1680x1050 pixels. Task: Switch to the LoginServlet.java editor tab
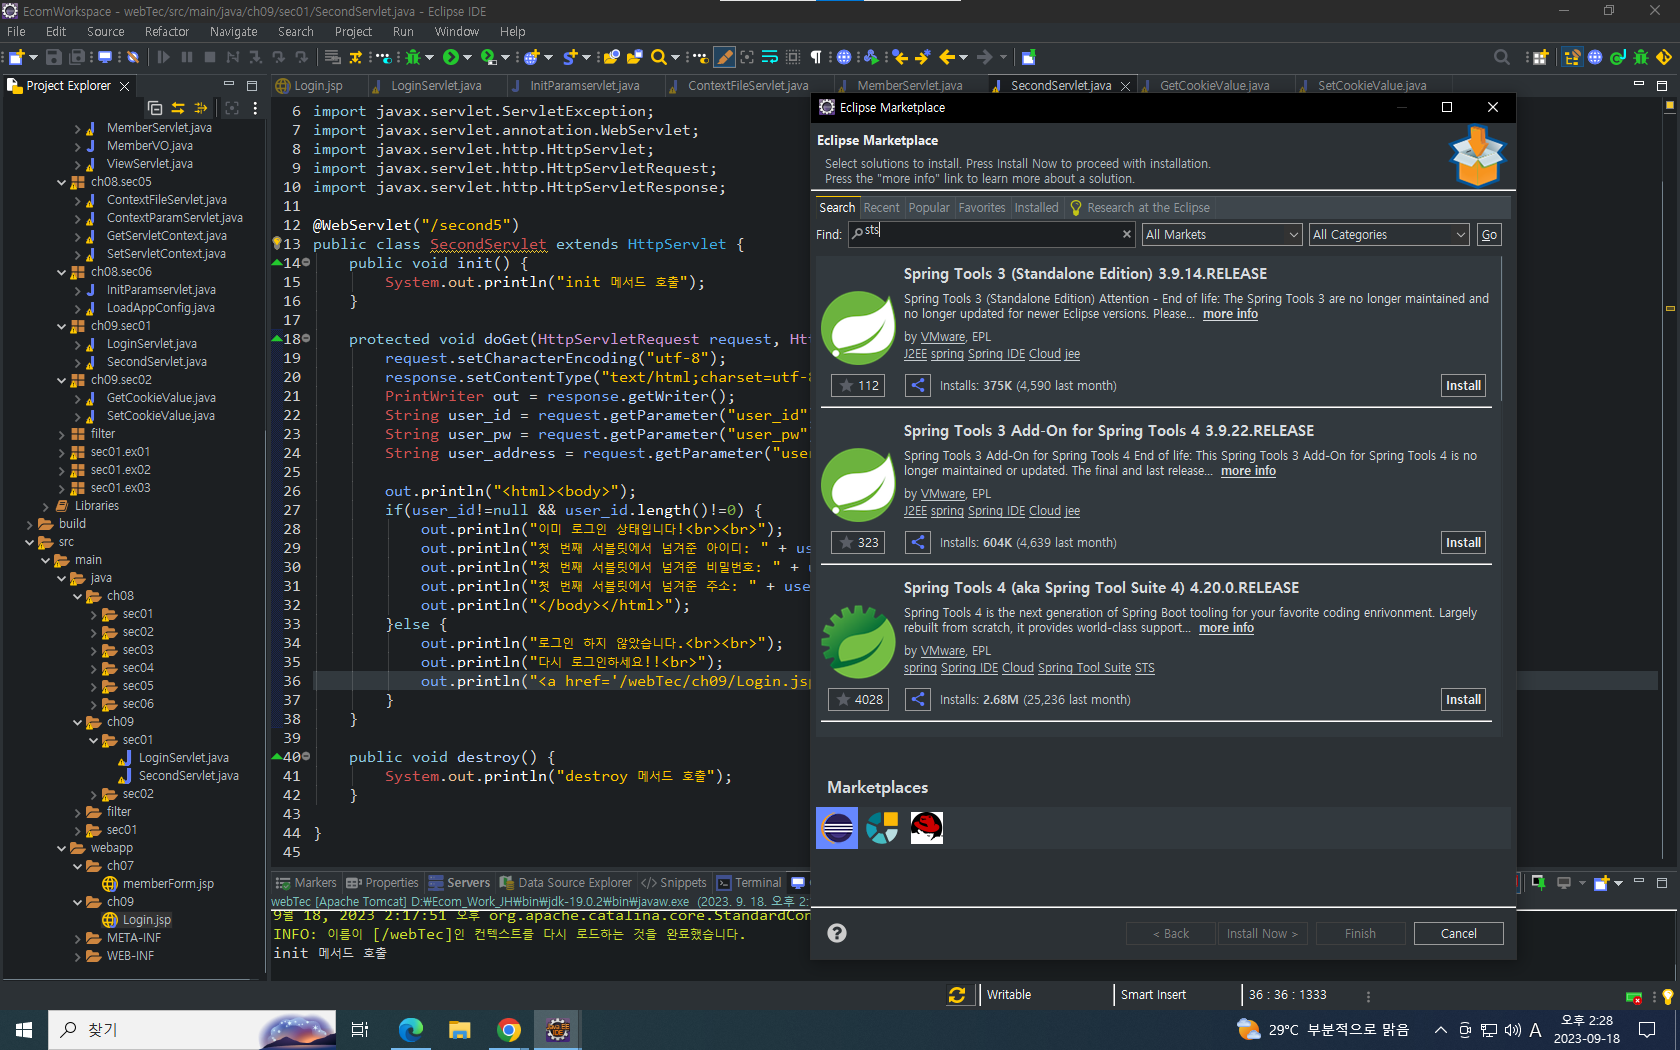(x=436, y=85)
